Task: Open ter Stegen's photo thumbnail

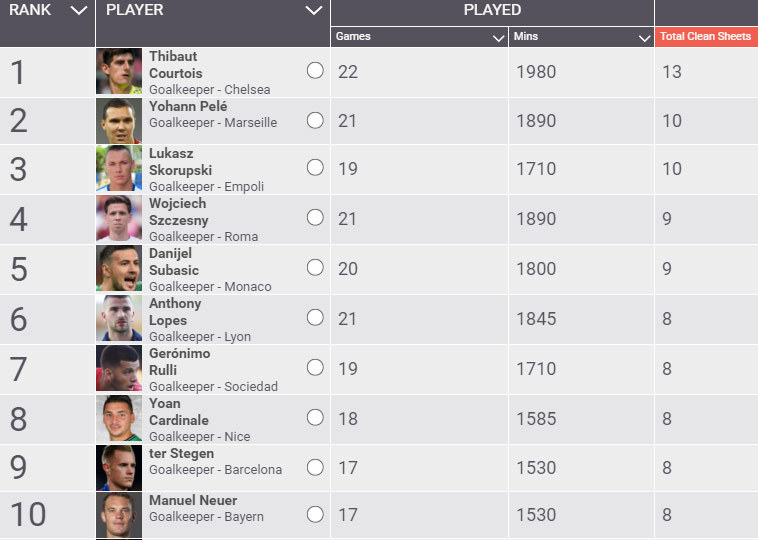Action: click(119, 467)
